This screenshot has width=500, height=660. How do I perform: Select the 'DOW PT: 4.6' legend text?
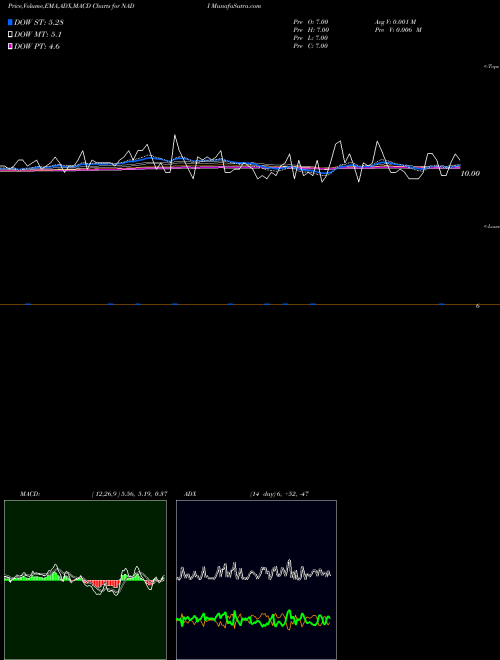click(37, 47)
